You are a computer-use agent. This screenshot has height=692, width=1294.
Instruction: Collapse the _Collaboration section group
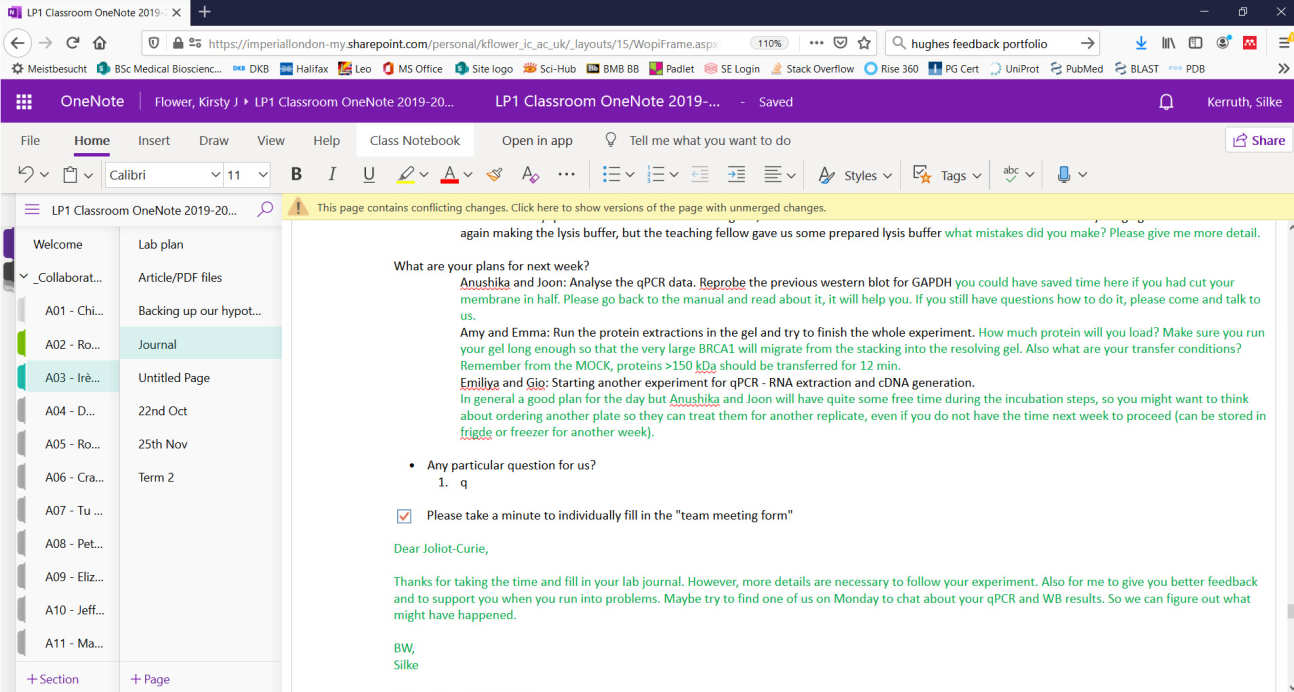(24, 277)
